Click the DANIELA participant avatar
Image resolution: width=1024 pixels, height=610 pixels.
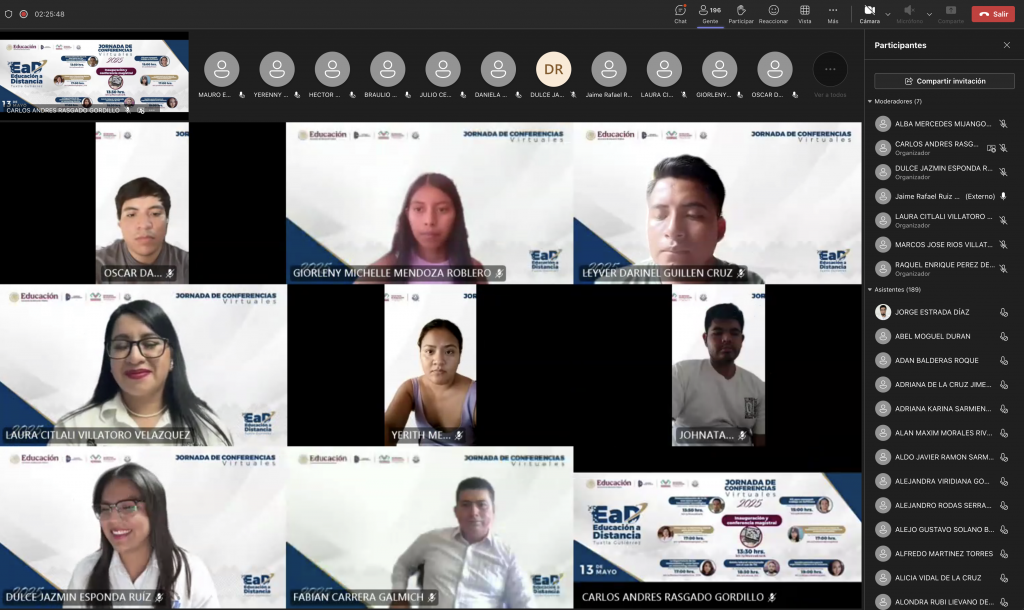tap(498, 69)
